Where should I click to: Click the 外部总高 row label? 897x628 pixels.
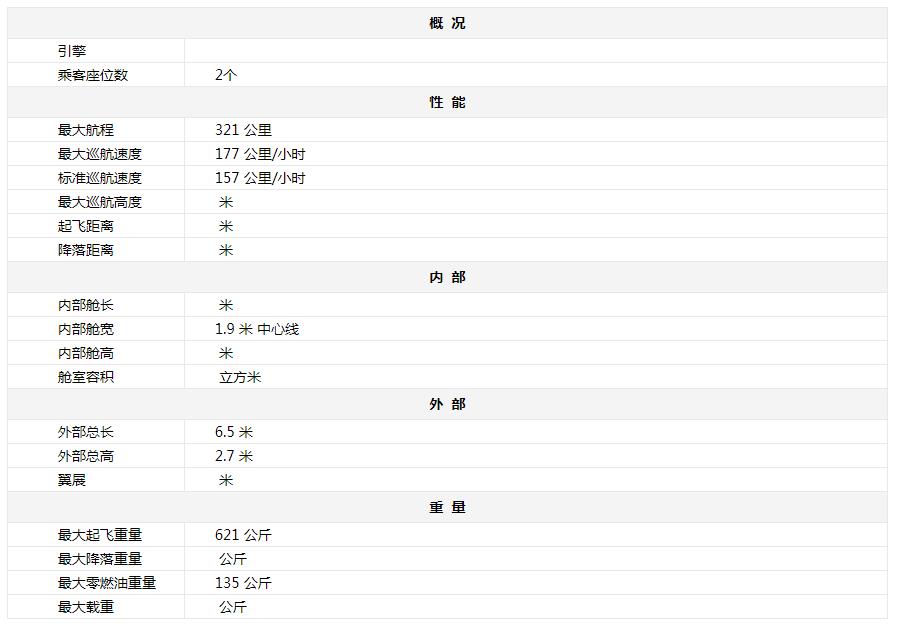click(86, 456)
